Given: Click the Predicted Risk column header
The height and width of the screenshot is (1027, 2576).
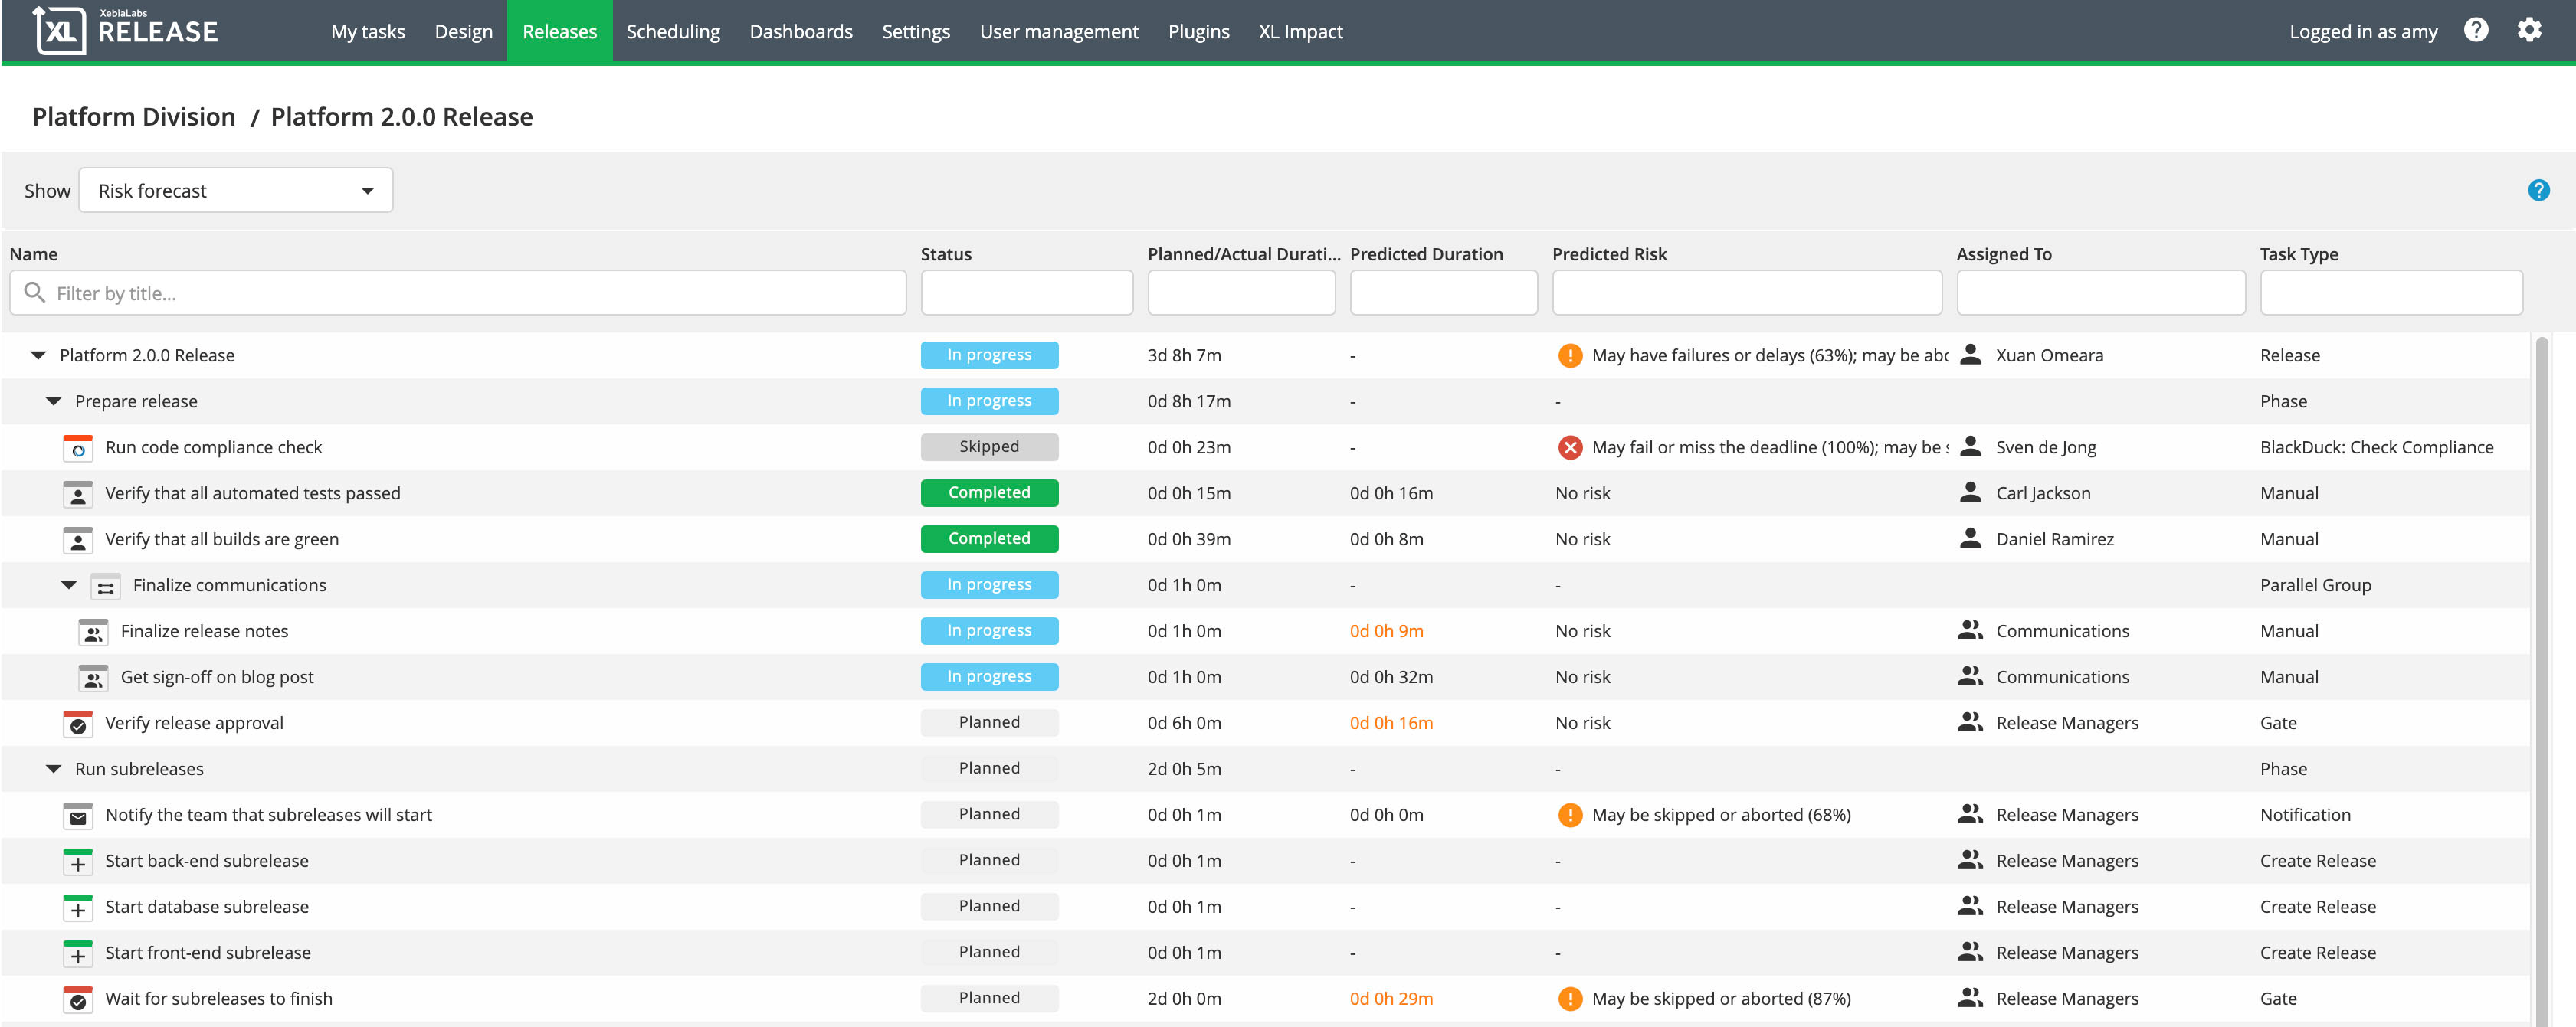Looking at the screenshot, I should tap(1609, 254).
